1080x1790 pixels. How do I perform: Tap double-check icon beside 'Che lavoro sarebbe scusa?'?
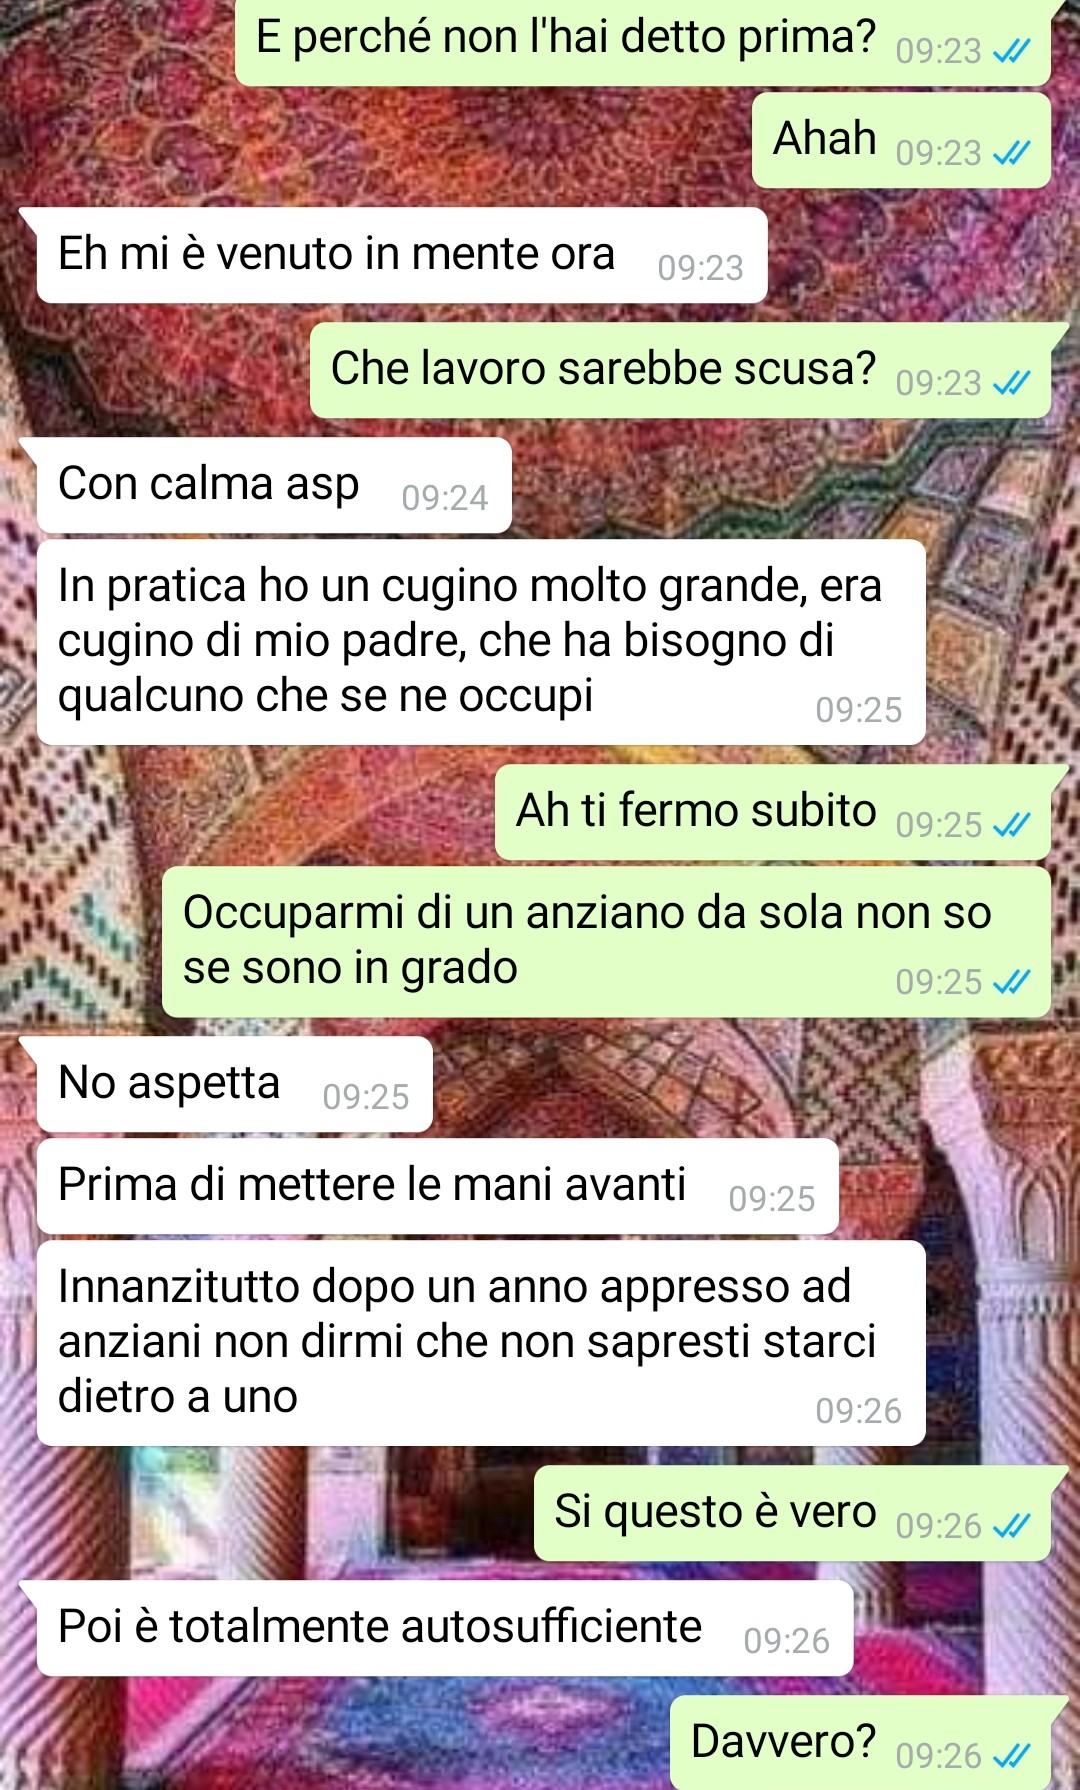pyautogui.click(x=1011, y=383)
